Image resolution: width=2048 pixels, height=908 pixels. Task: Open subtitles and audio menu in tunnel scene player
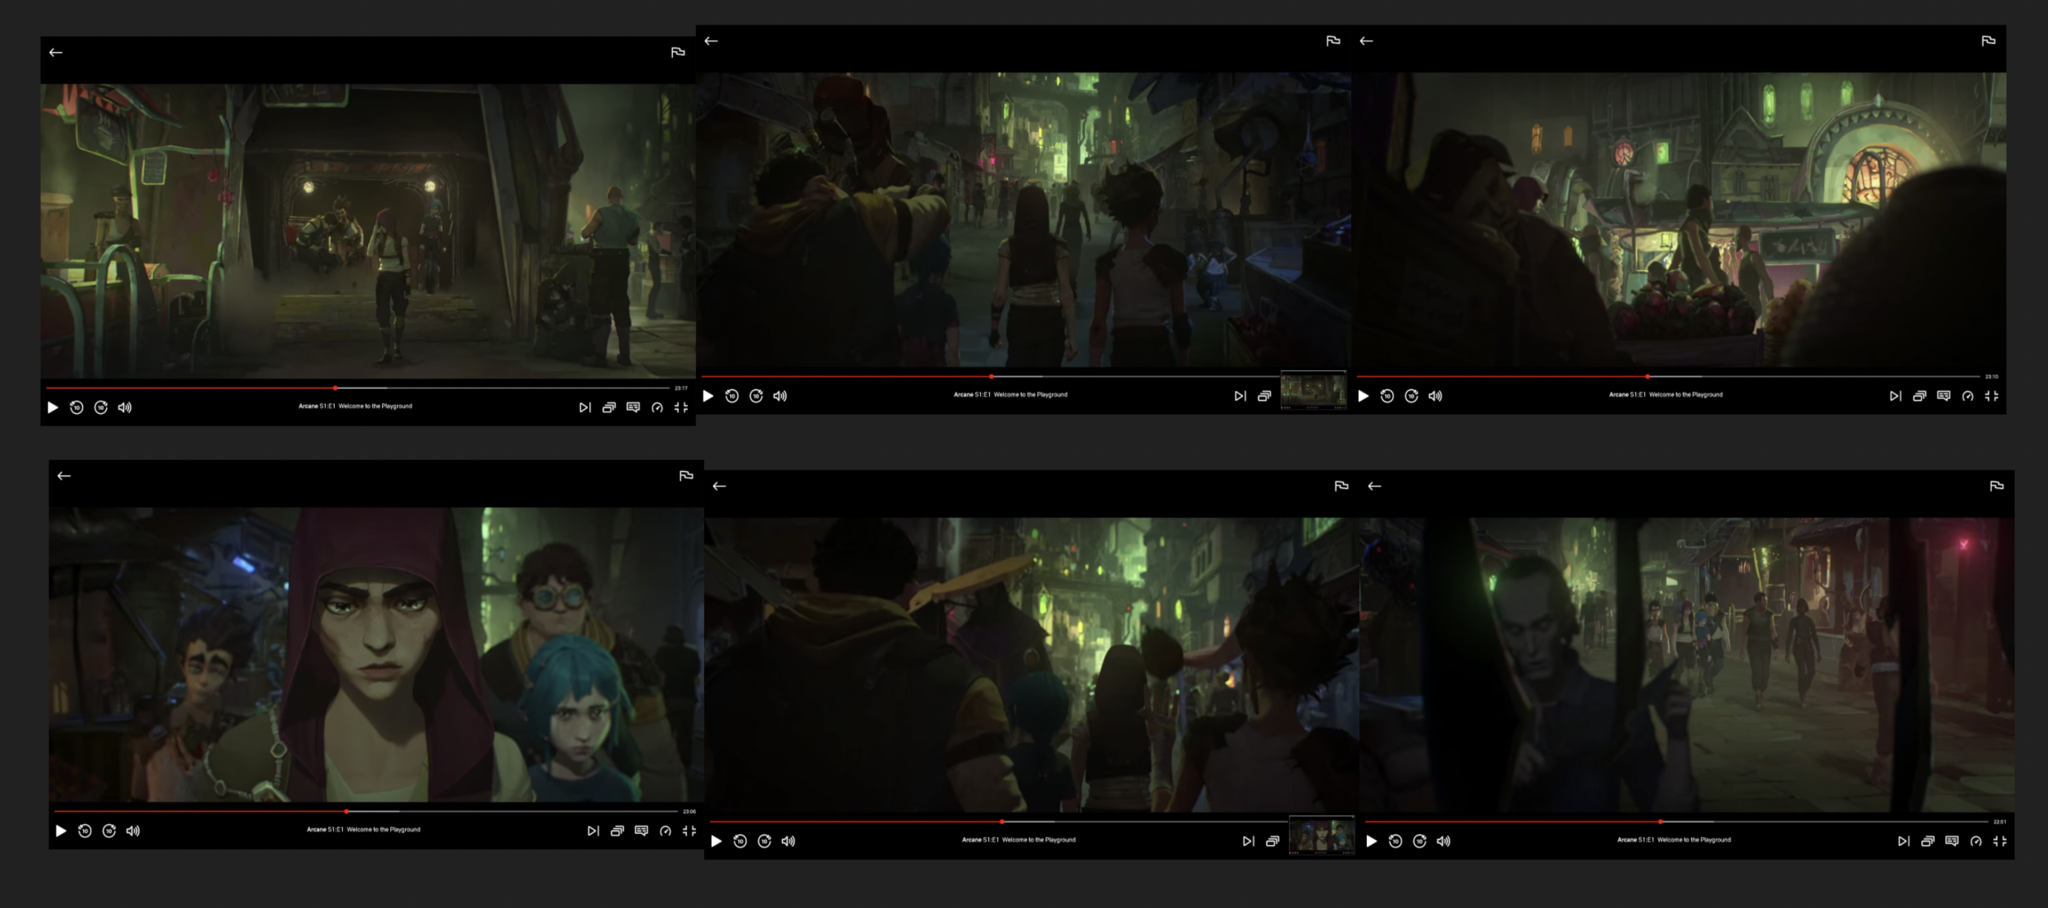[633, 407]
